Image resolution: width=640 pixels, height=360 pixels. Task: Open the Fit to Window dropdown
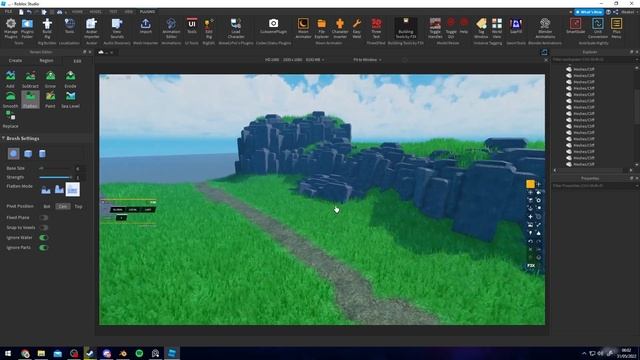tap(367, 60)
